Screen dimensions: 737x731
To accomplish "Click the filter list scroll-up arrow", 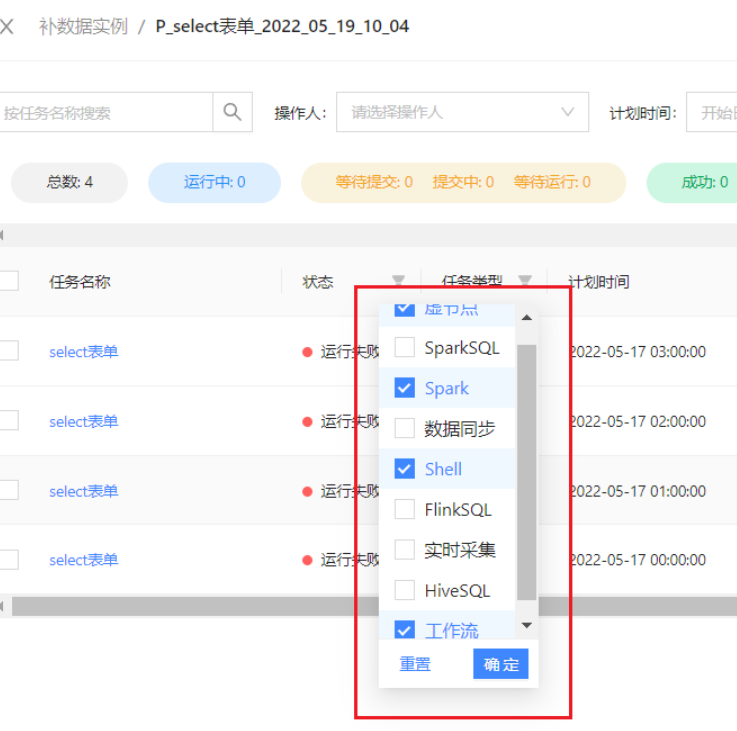I will point(526,318).
